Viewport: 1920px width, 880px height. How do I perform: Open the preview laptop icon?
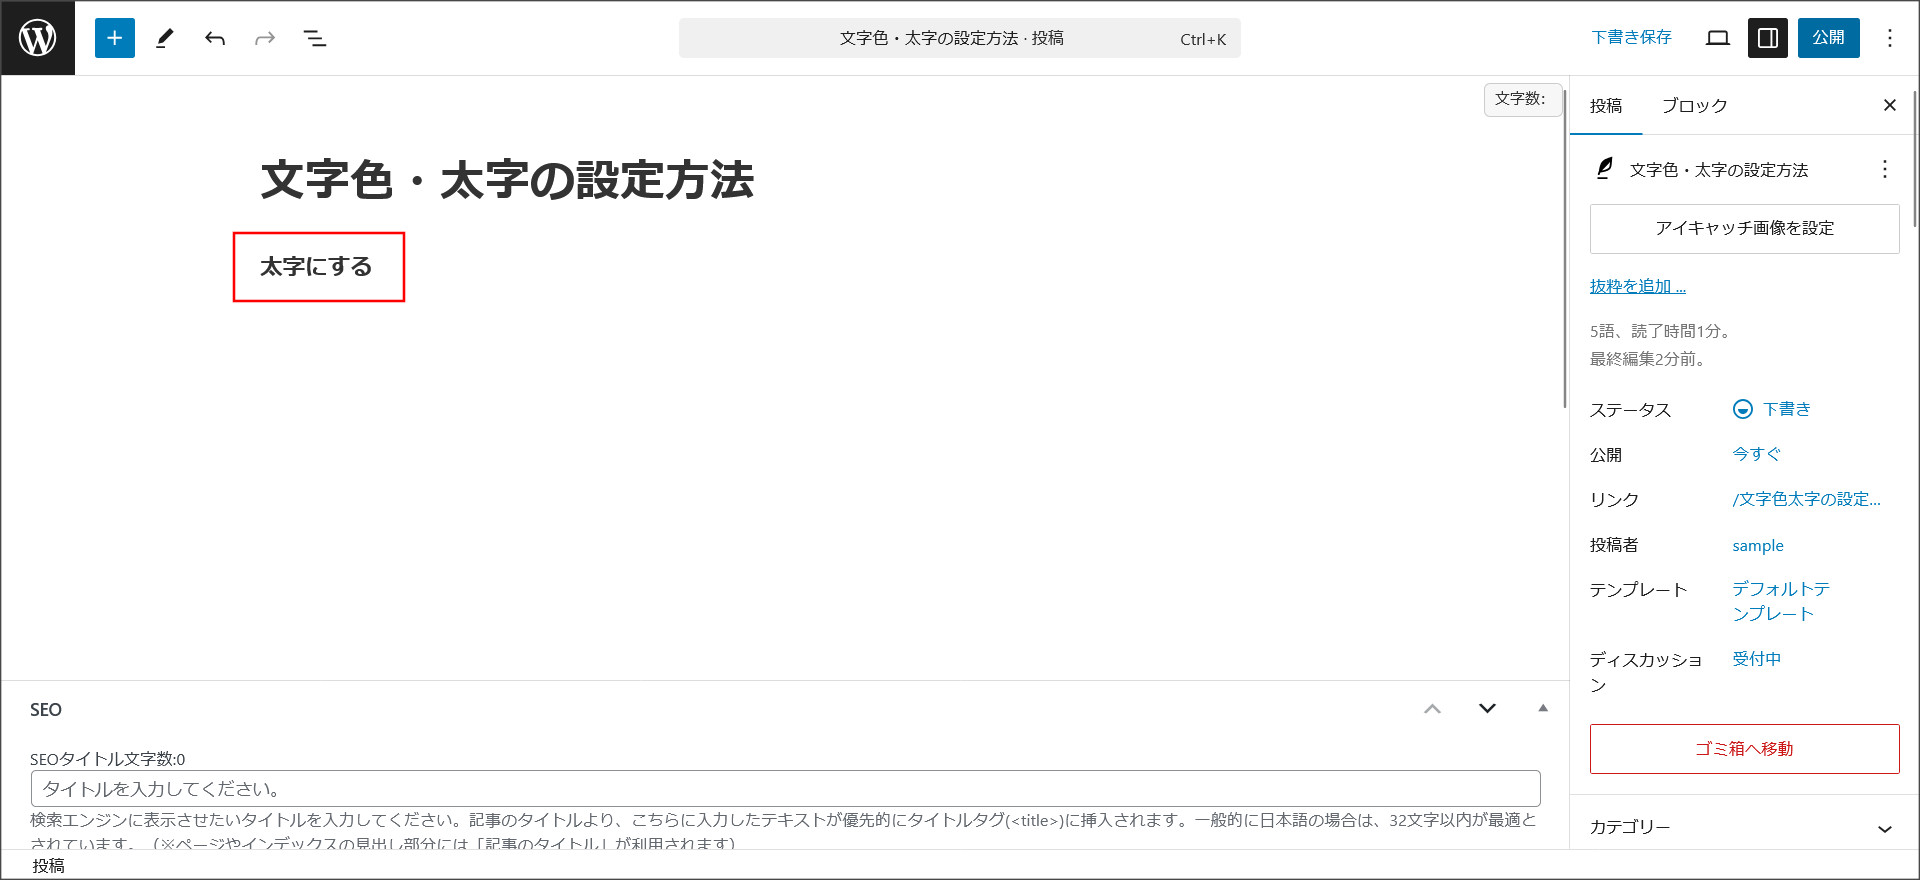coord(1718,38)
